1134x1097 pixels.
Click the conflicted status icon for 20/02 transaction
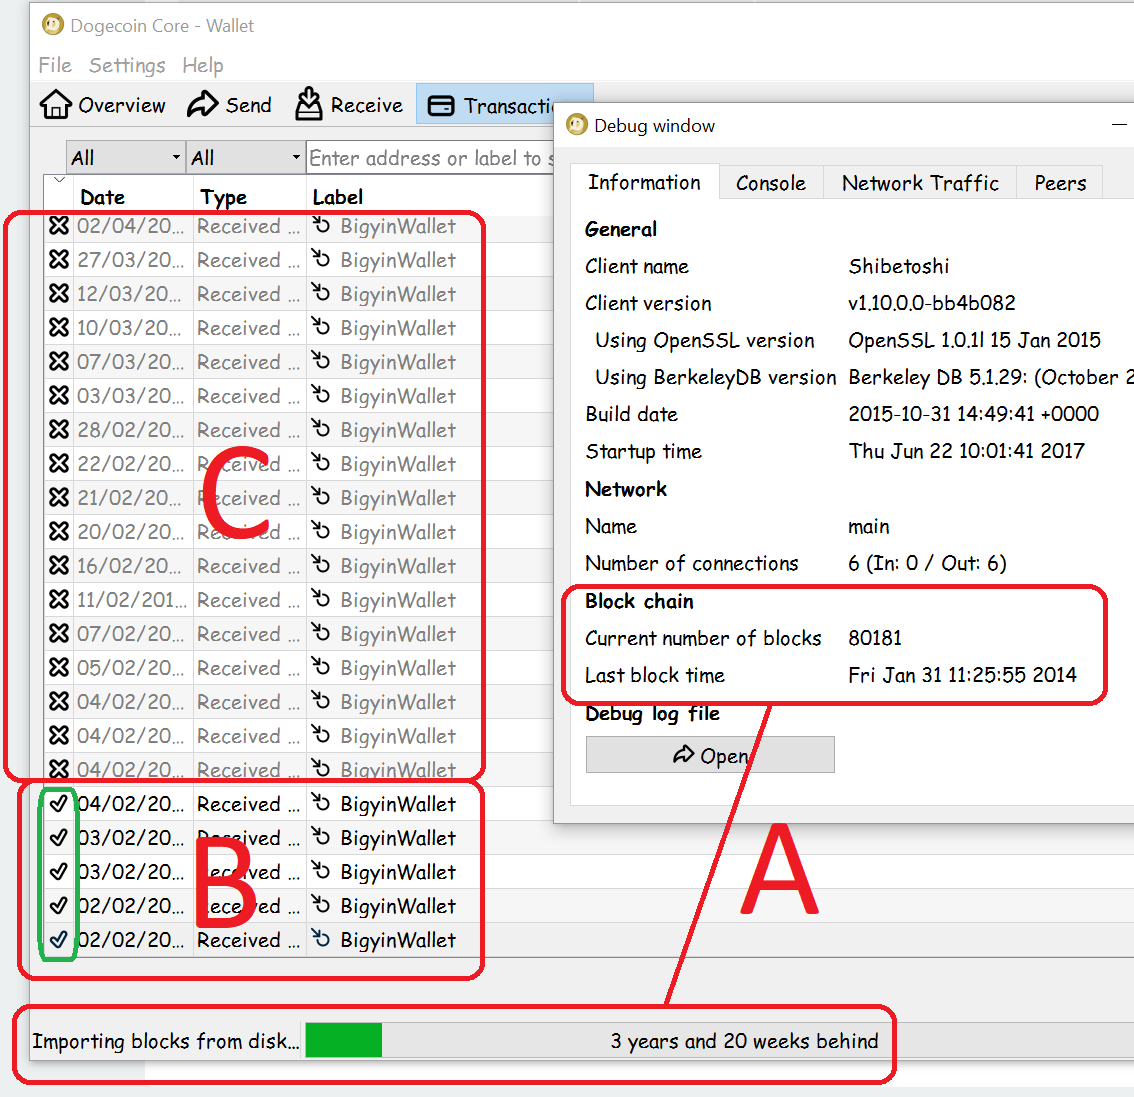click(59, 532)
